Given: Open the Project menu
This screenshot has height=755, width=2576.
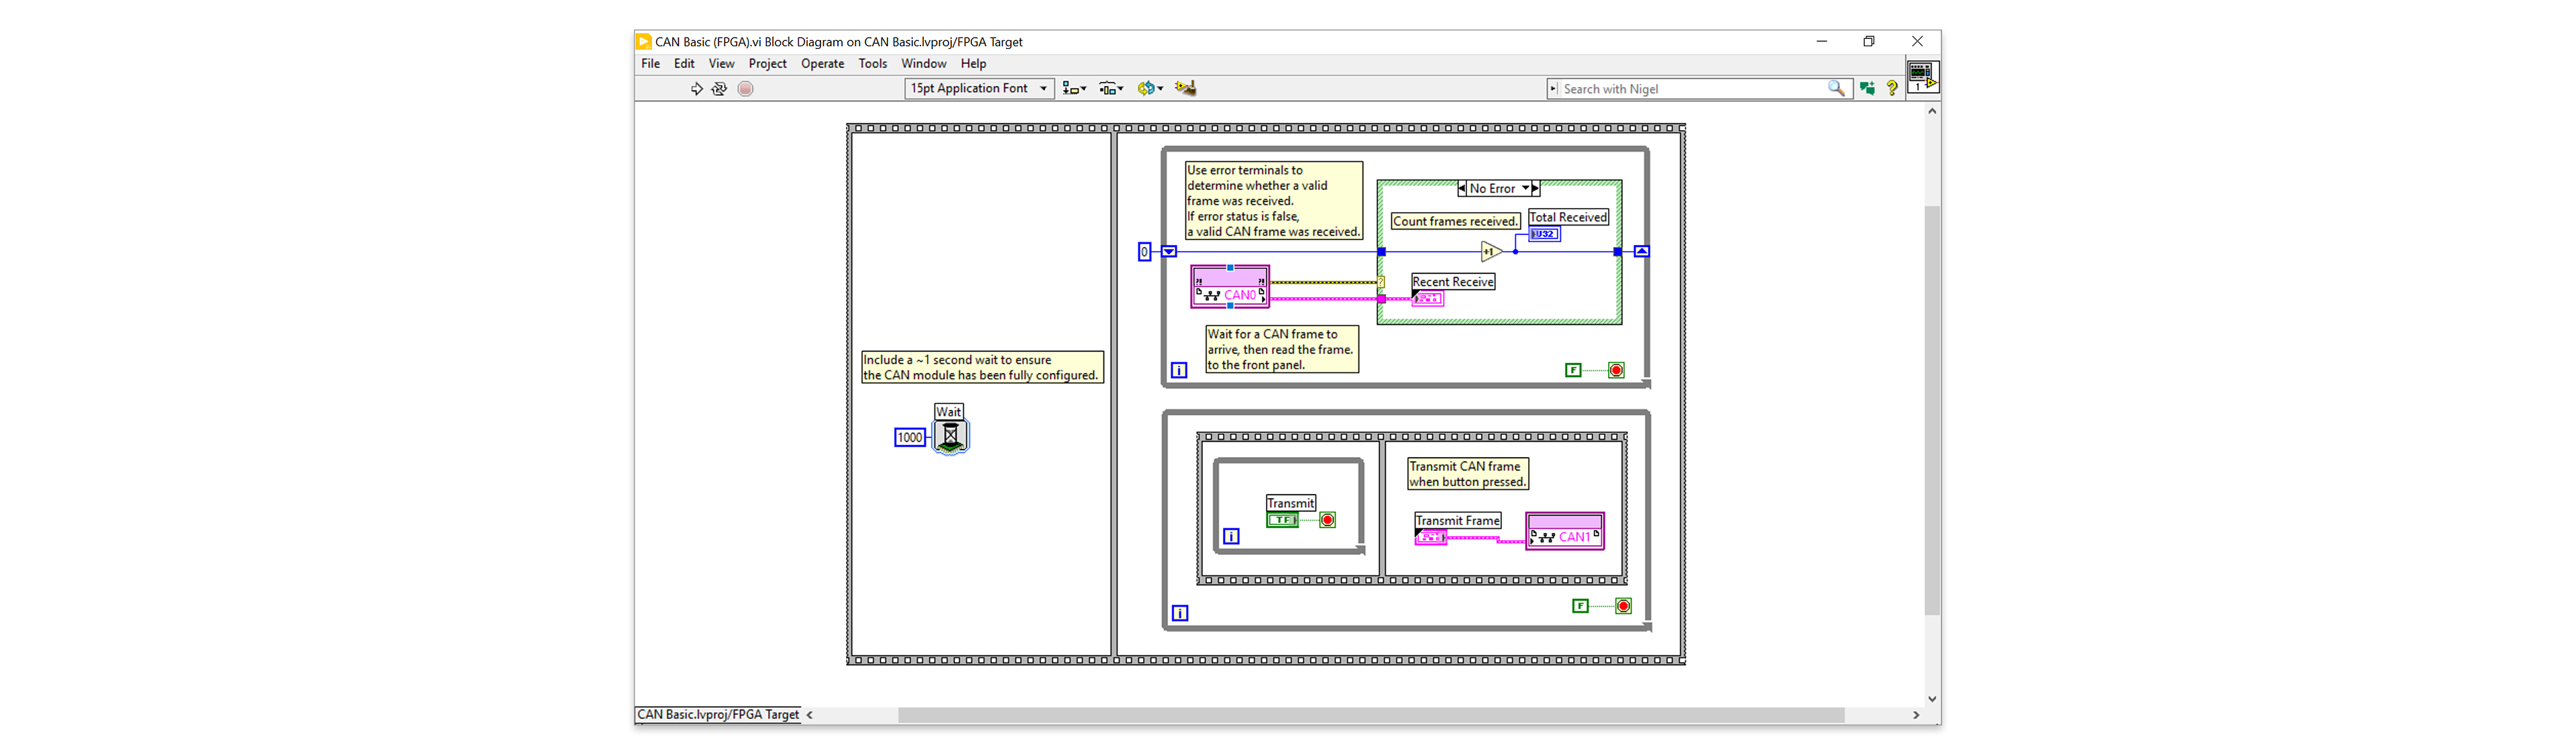Looking at the screenshot, I should tap(767, 63).
